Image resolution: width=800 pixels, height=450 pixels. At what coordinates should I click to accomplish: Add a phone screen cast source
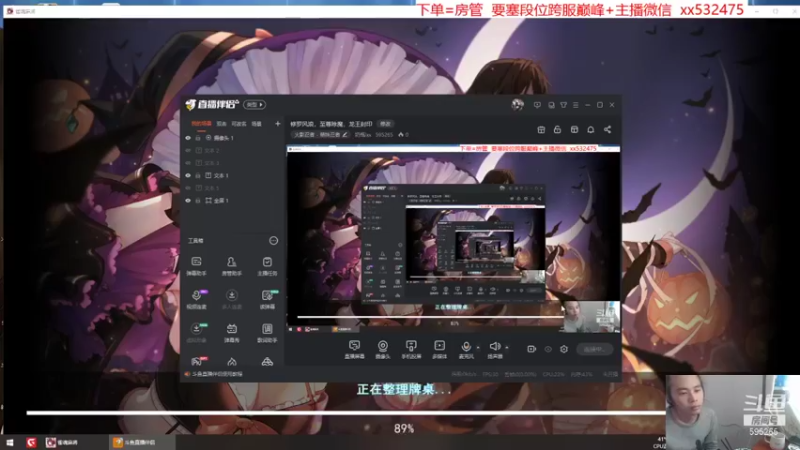[x=411, y=349]
